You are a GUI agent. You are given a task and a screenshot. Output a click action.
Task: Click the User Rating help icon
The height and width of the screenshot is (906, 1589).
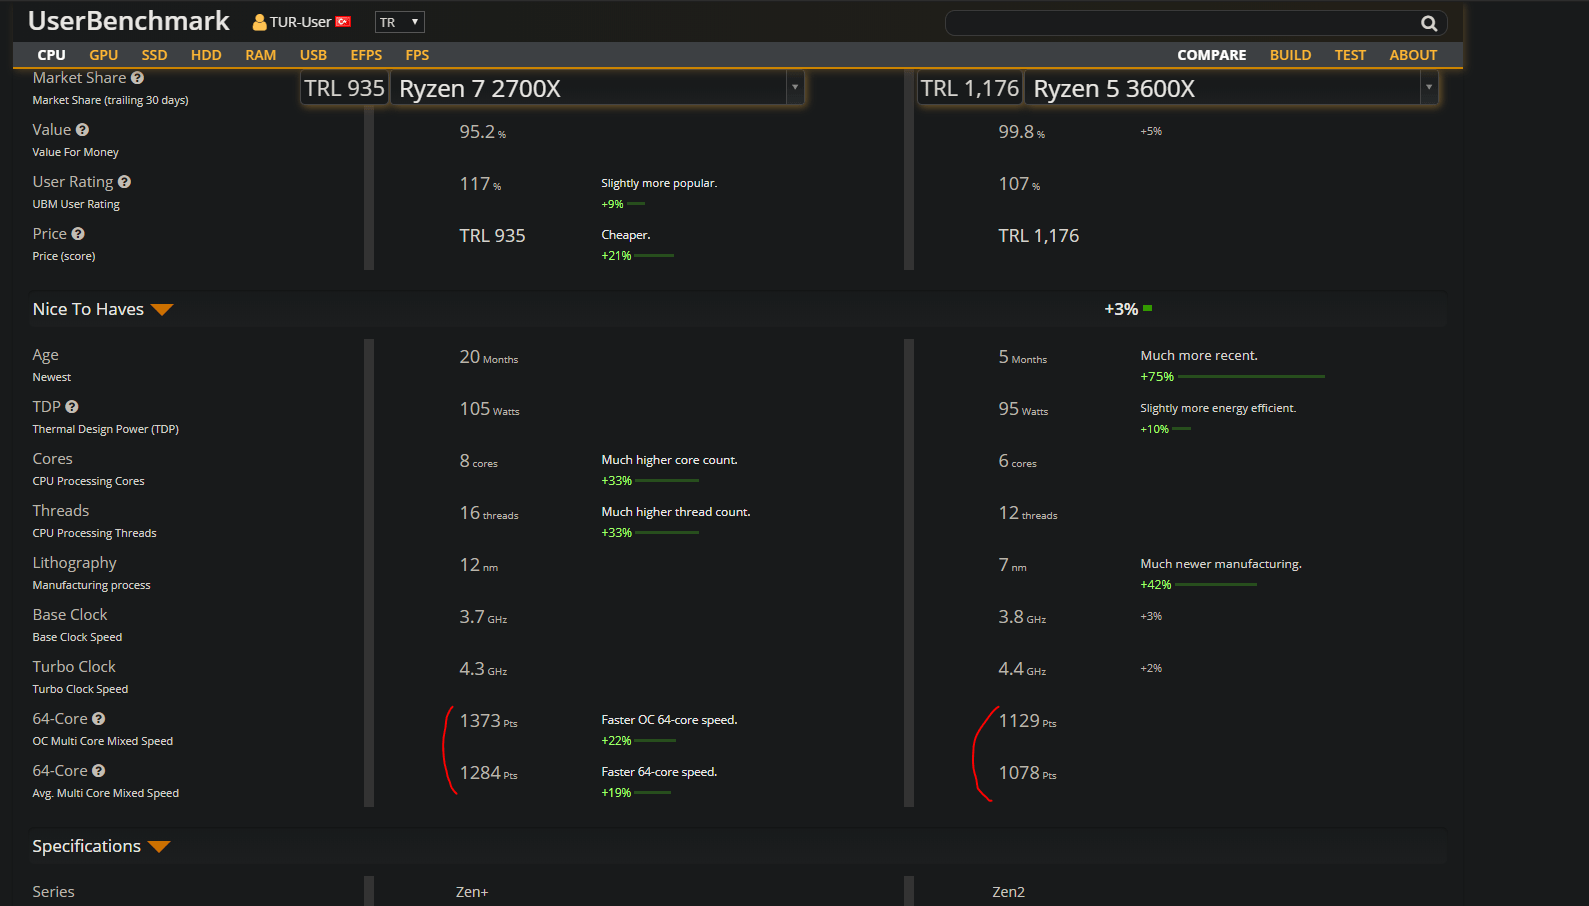(124, 182)
